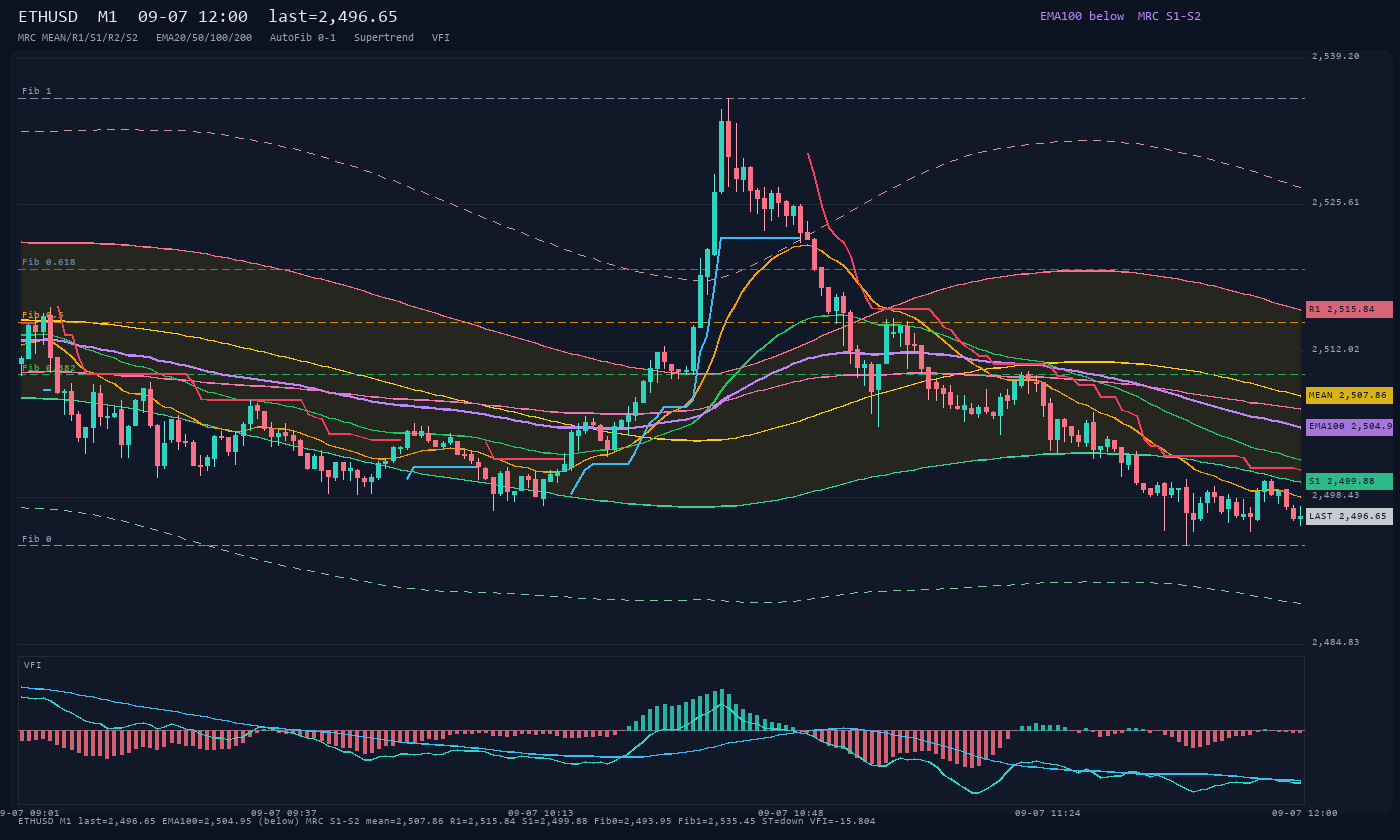Click the S1 2,499.88 price tag
Screen dimensions: 1400x840
point(1349,482)
